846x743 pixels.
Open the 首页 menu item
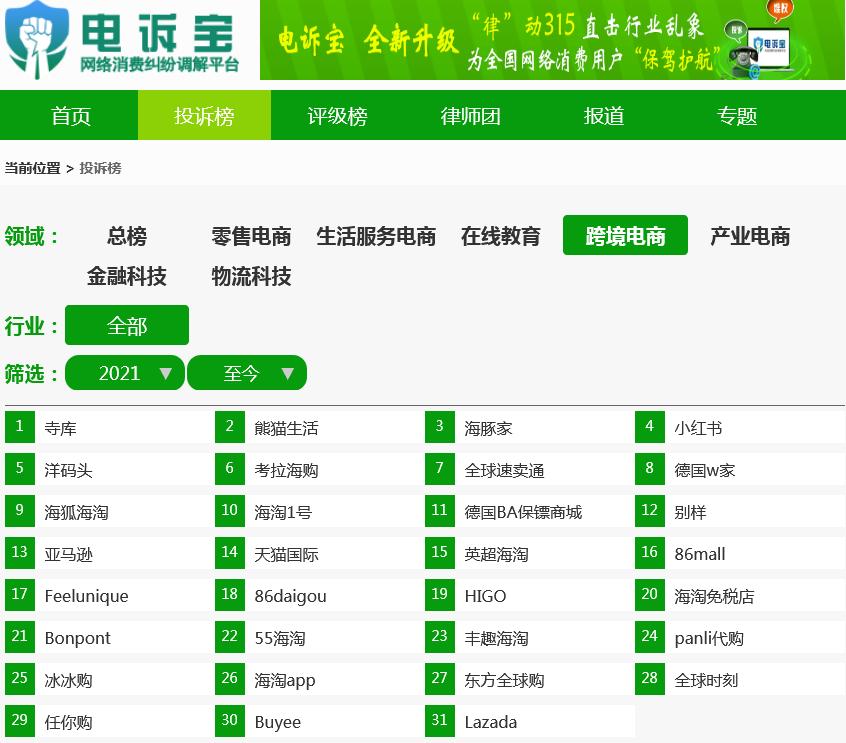(x=71, y=115)
